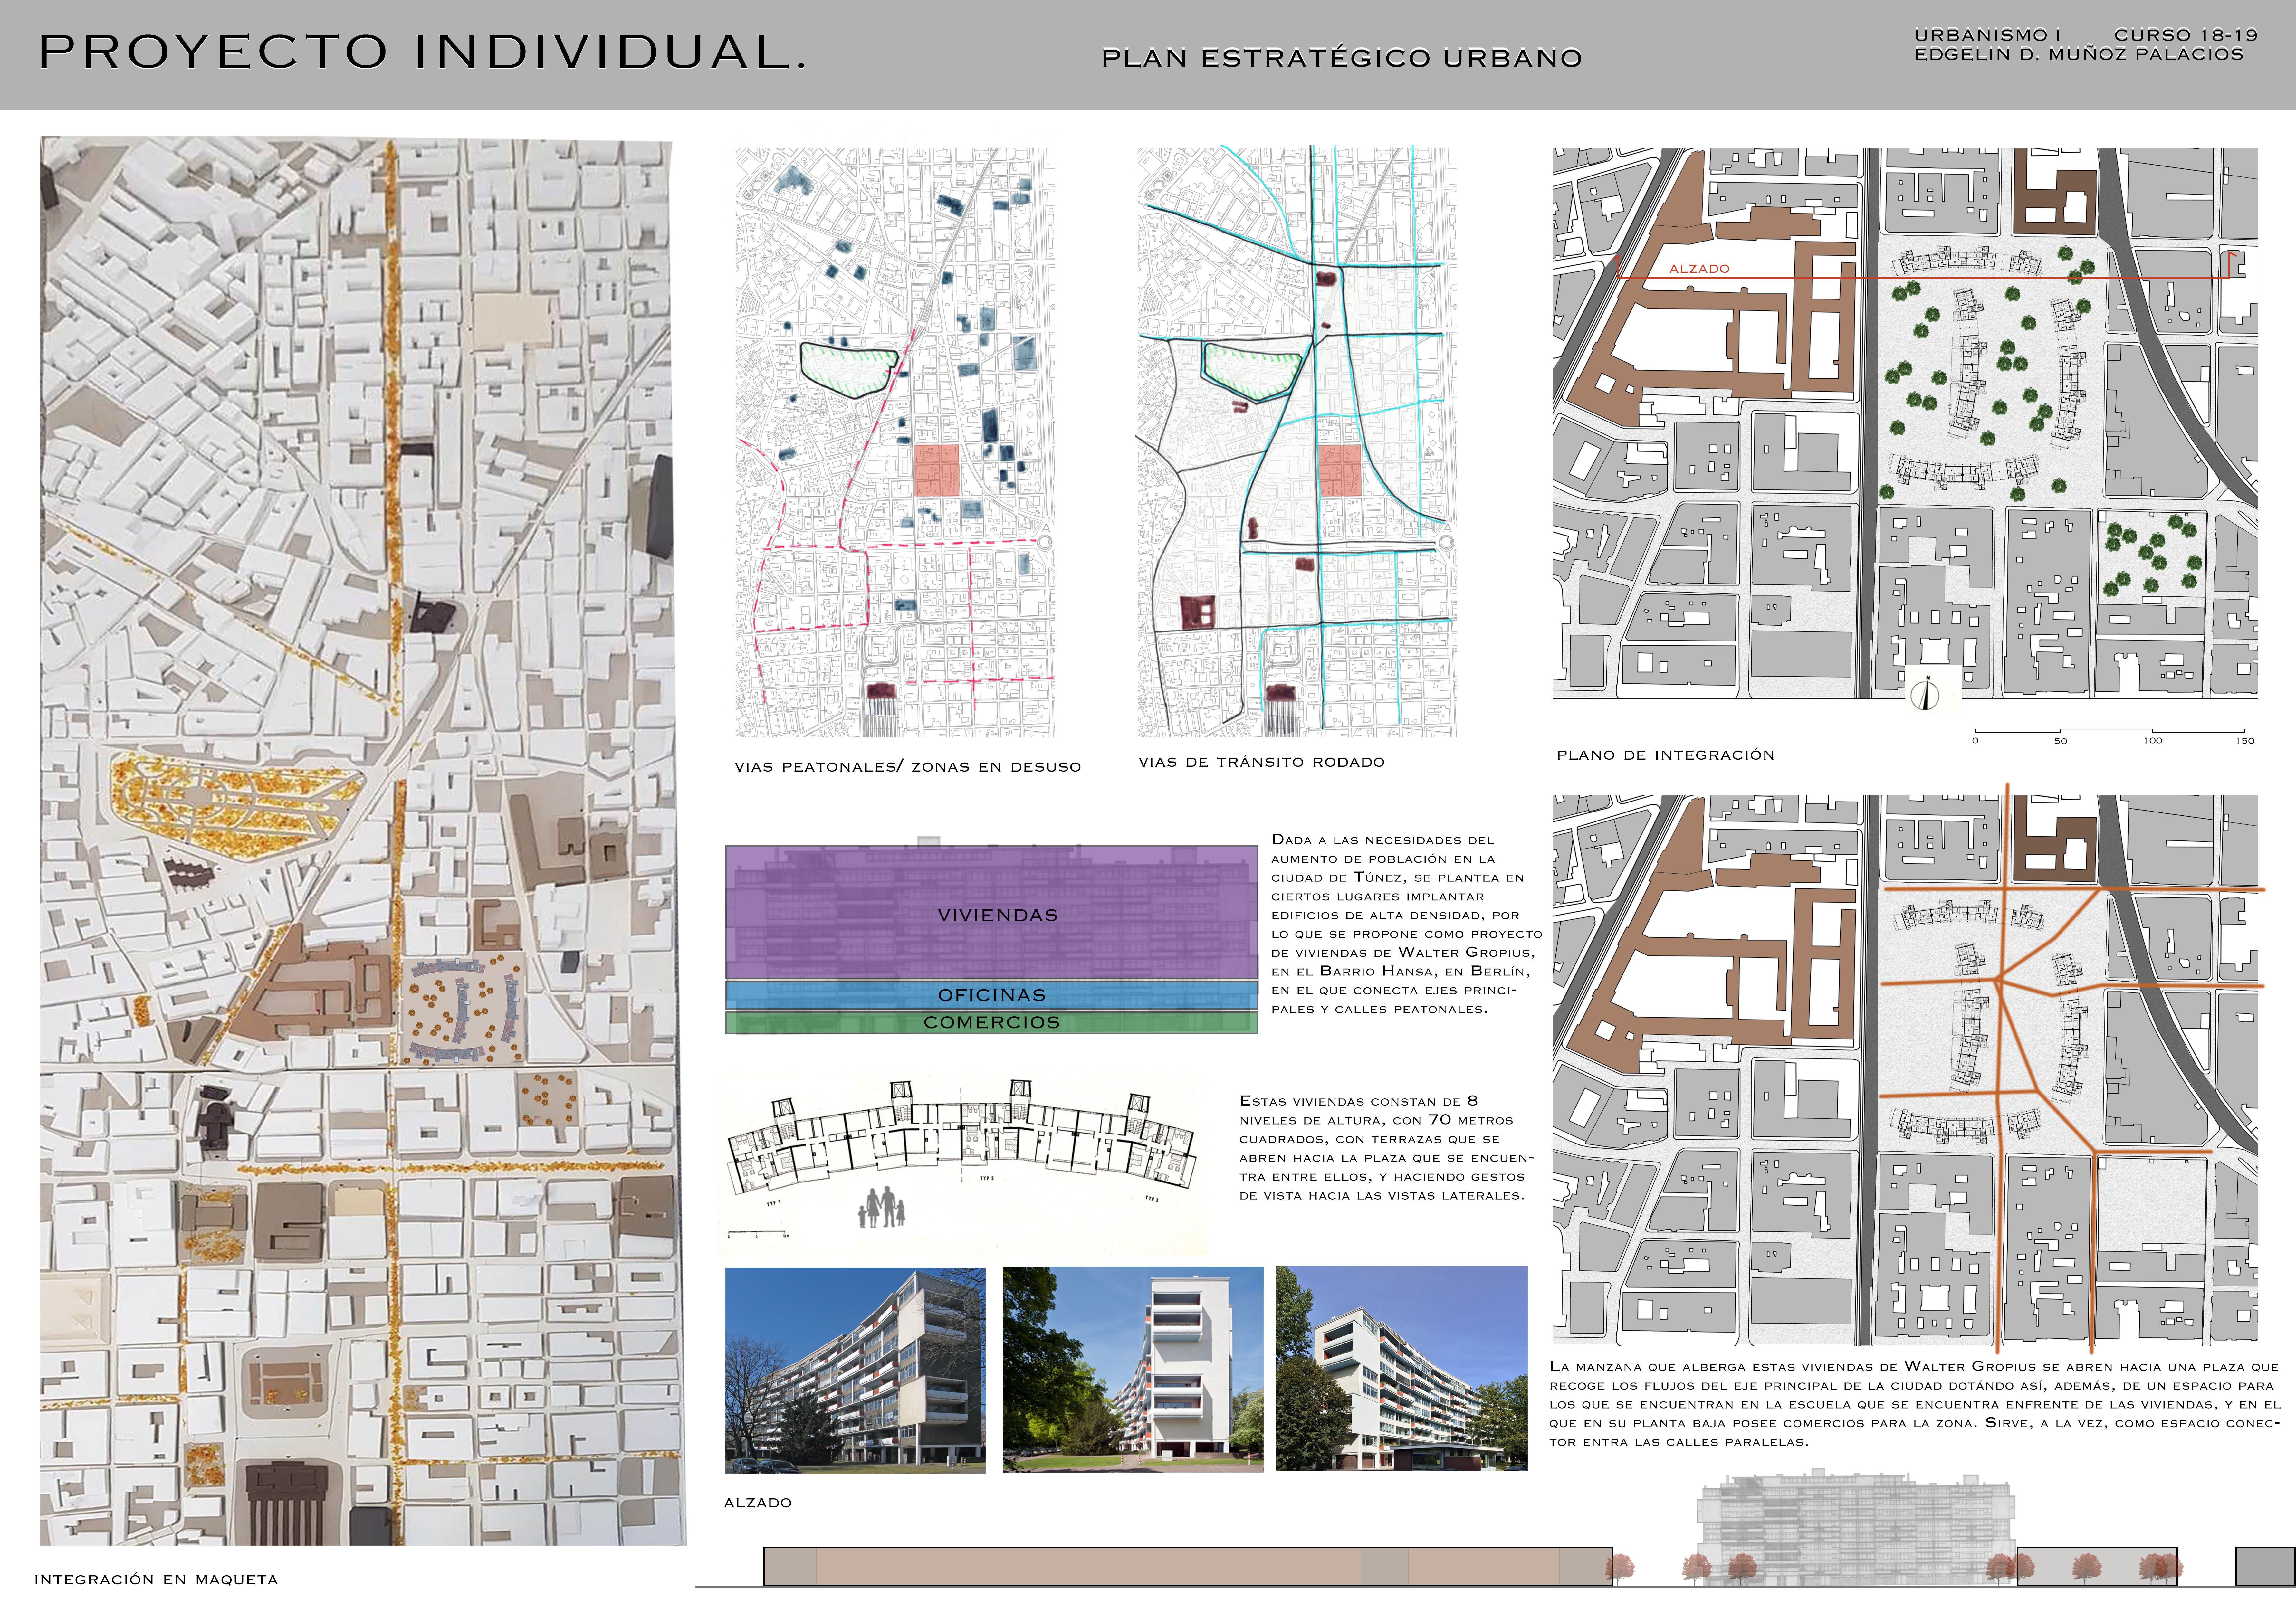2296x1623 pixels.
Task: Select first Gropius building photo with bare tree
Action: coord(855,1370)
